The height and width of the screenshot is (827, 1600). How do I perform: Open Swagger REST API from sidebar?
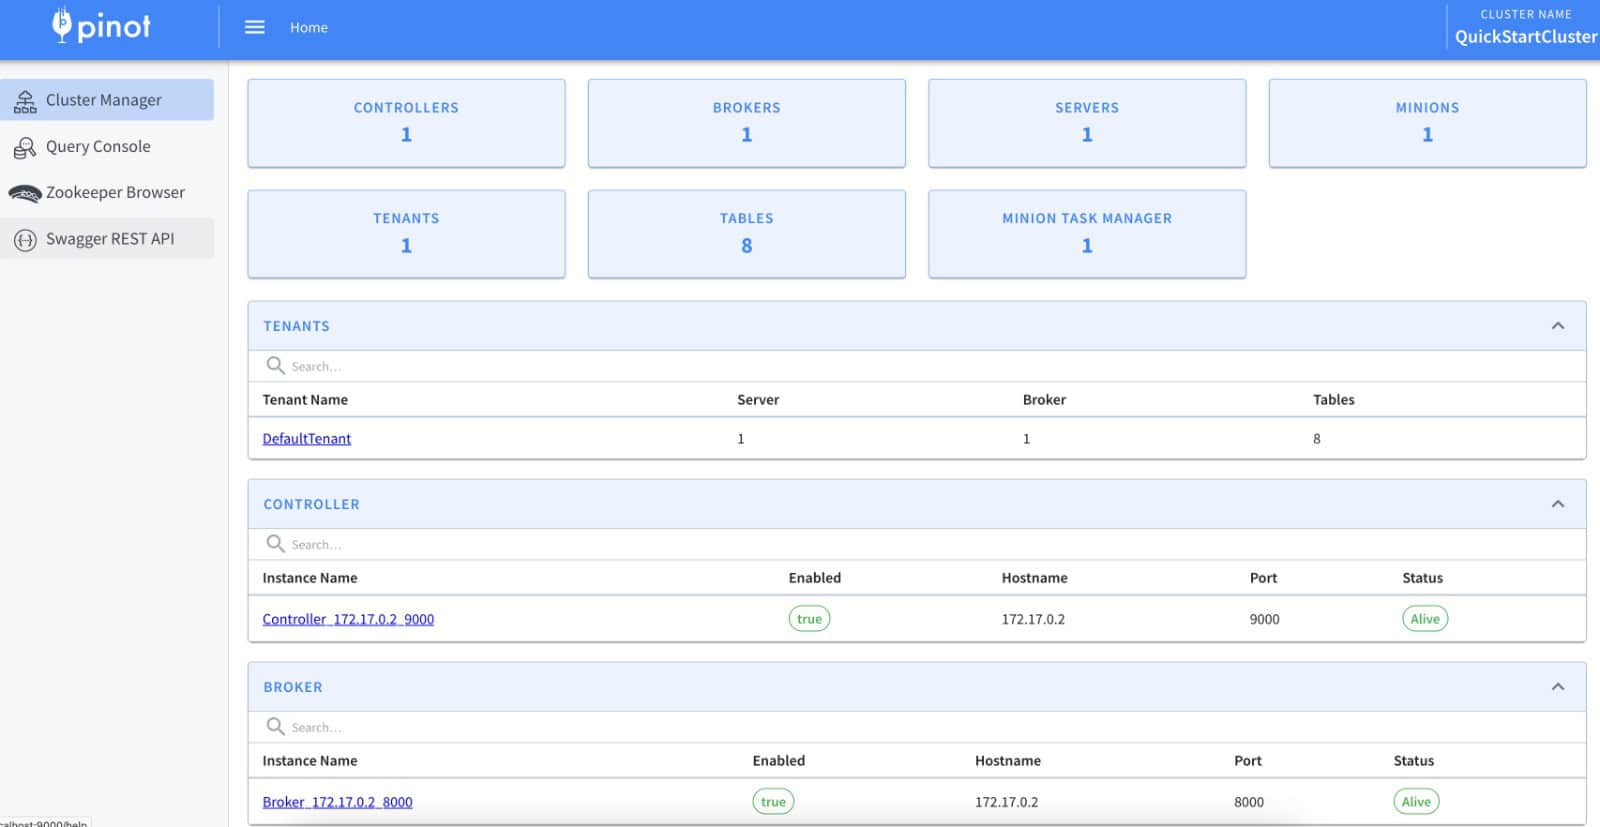tap(107, 239)
